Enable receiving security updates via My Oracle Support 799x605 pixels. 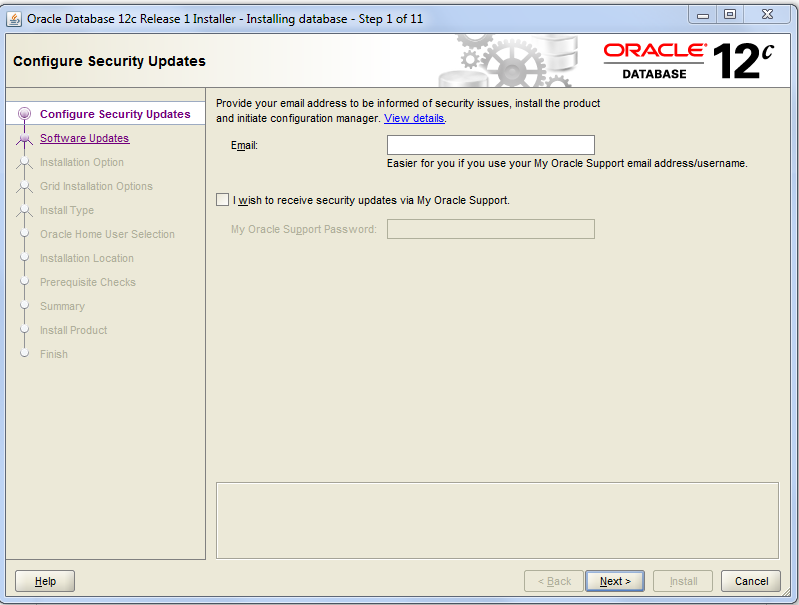tap(223, 199)
